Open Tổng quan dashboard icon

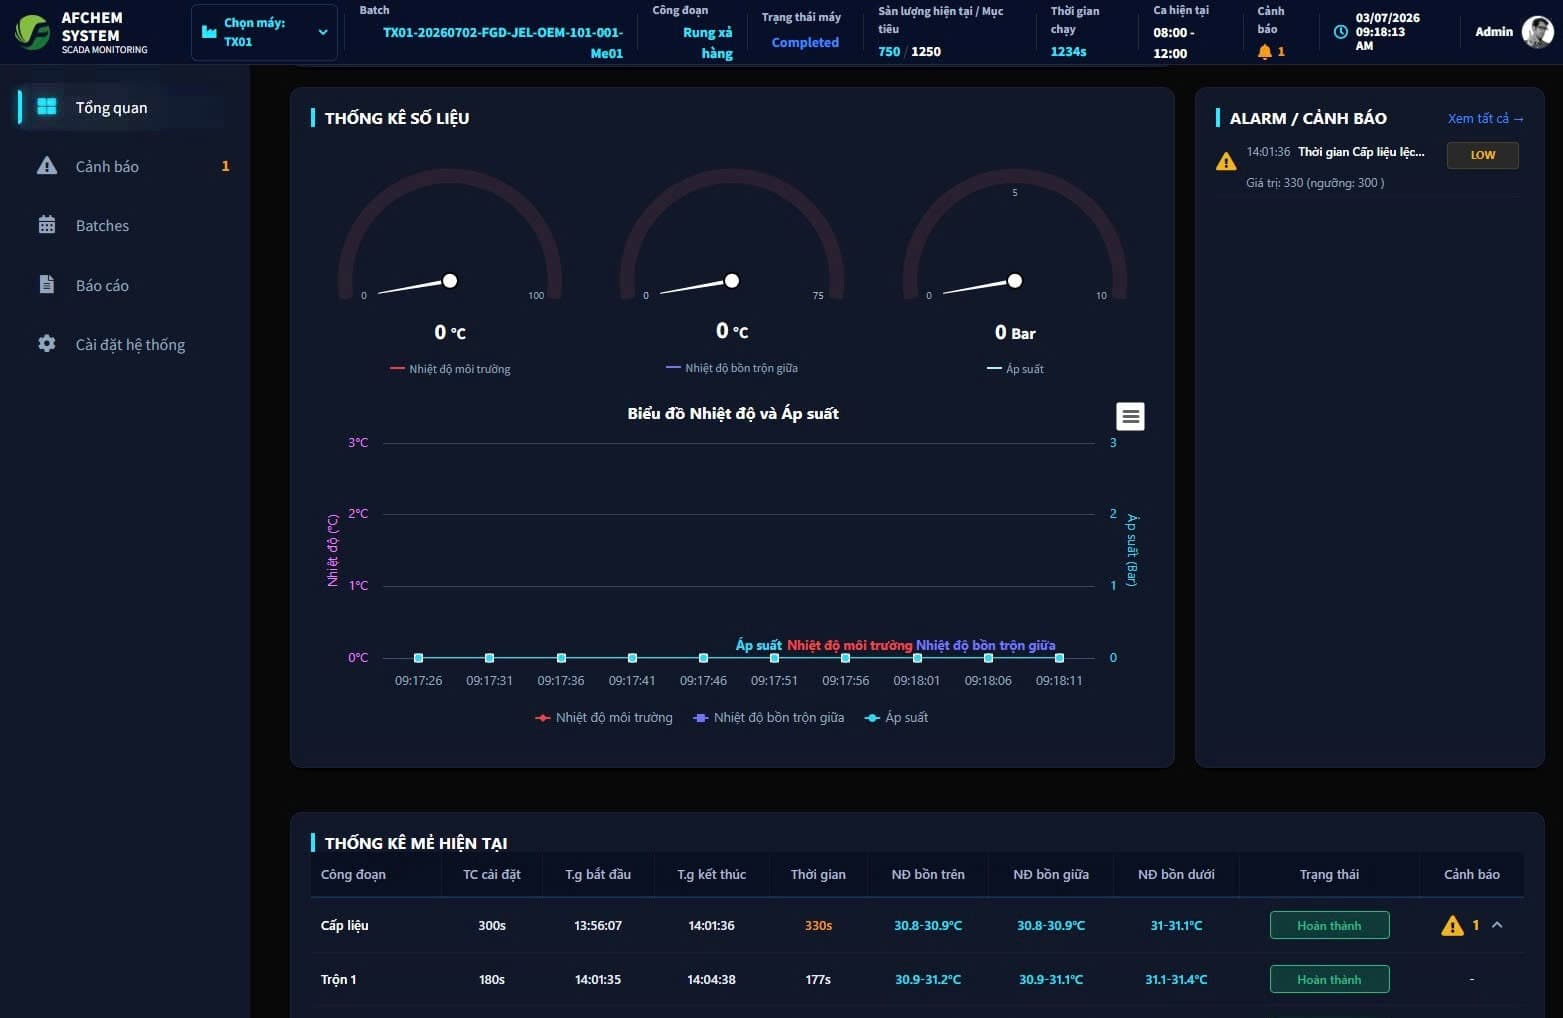[47, 107]
